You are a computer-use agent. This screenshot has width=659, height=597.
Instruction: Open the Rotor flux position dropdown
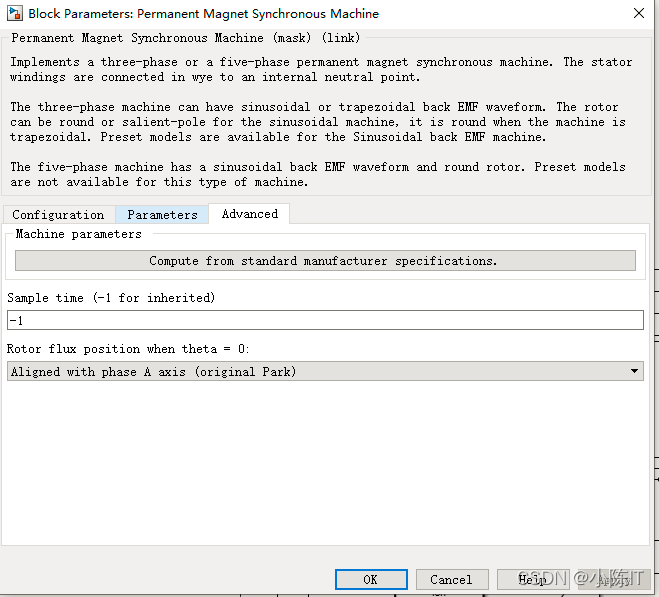pos(325,372)
